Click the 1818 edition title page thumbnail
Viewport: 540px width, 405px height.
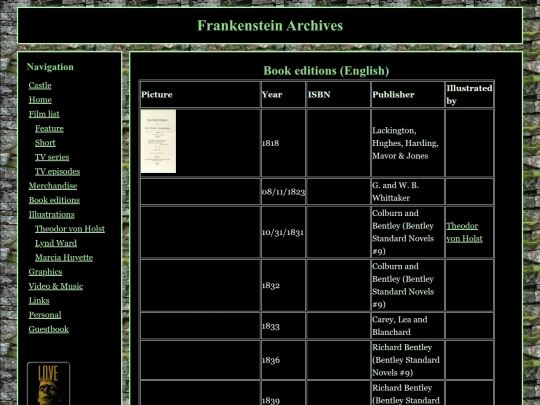point(158,141)
